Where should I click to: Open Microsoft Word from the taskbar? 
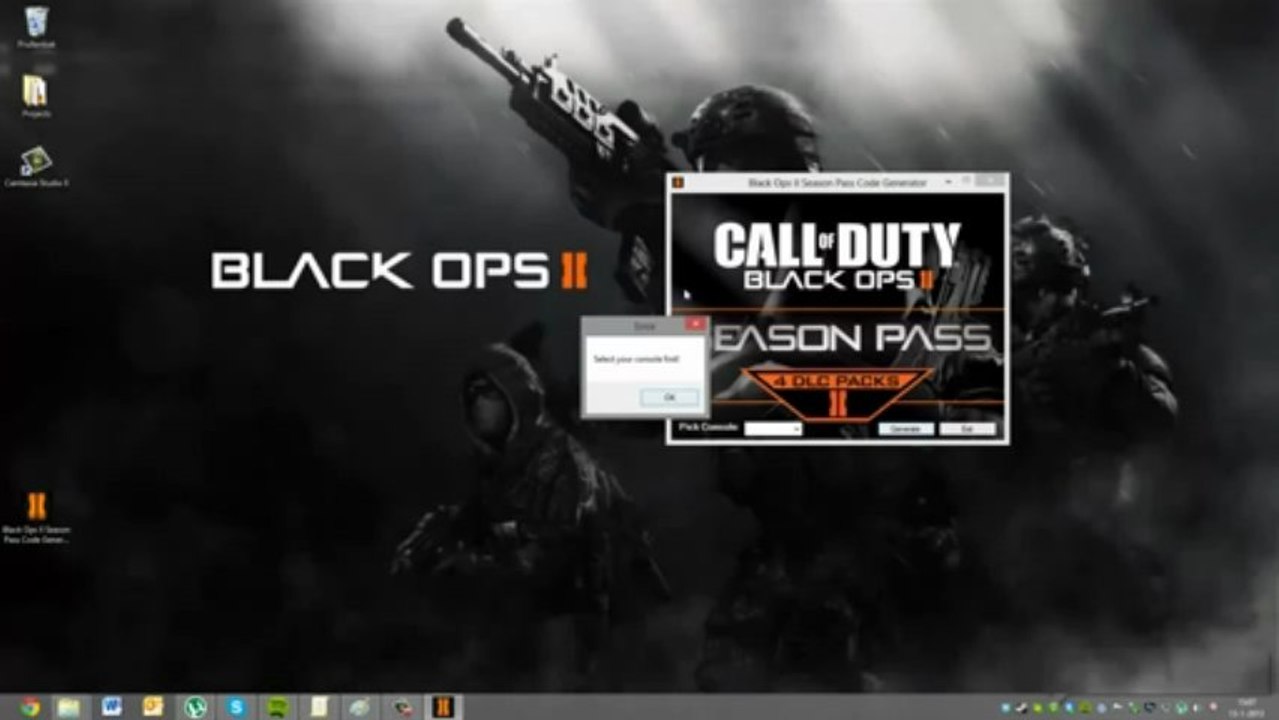click(111, 707)
